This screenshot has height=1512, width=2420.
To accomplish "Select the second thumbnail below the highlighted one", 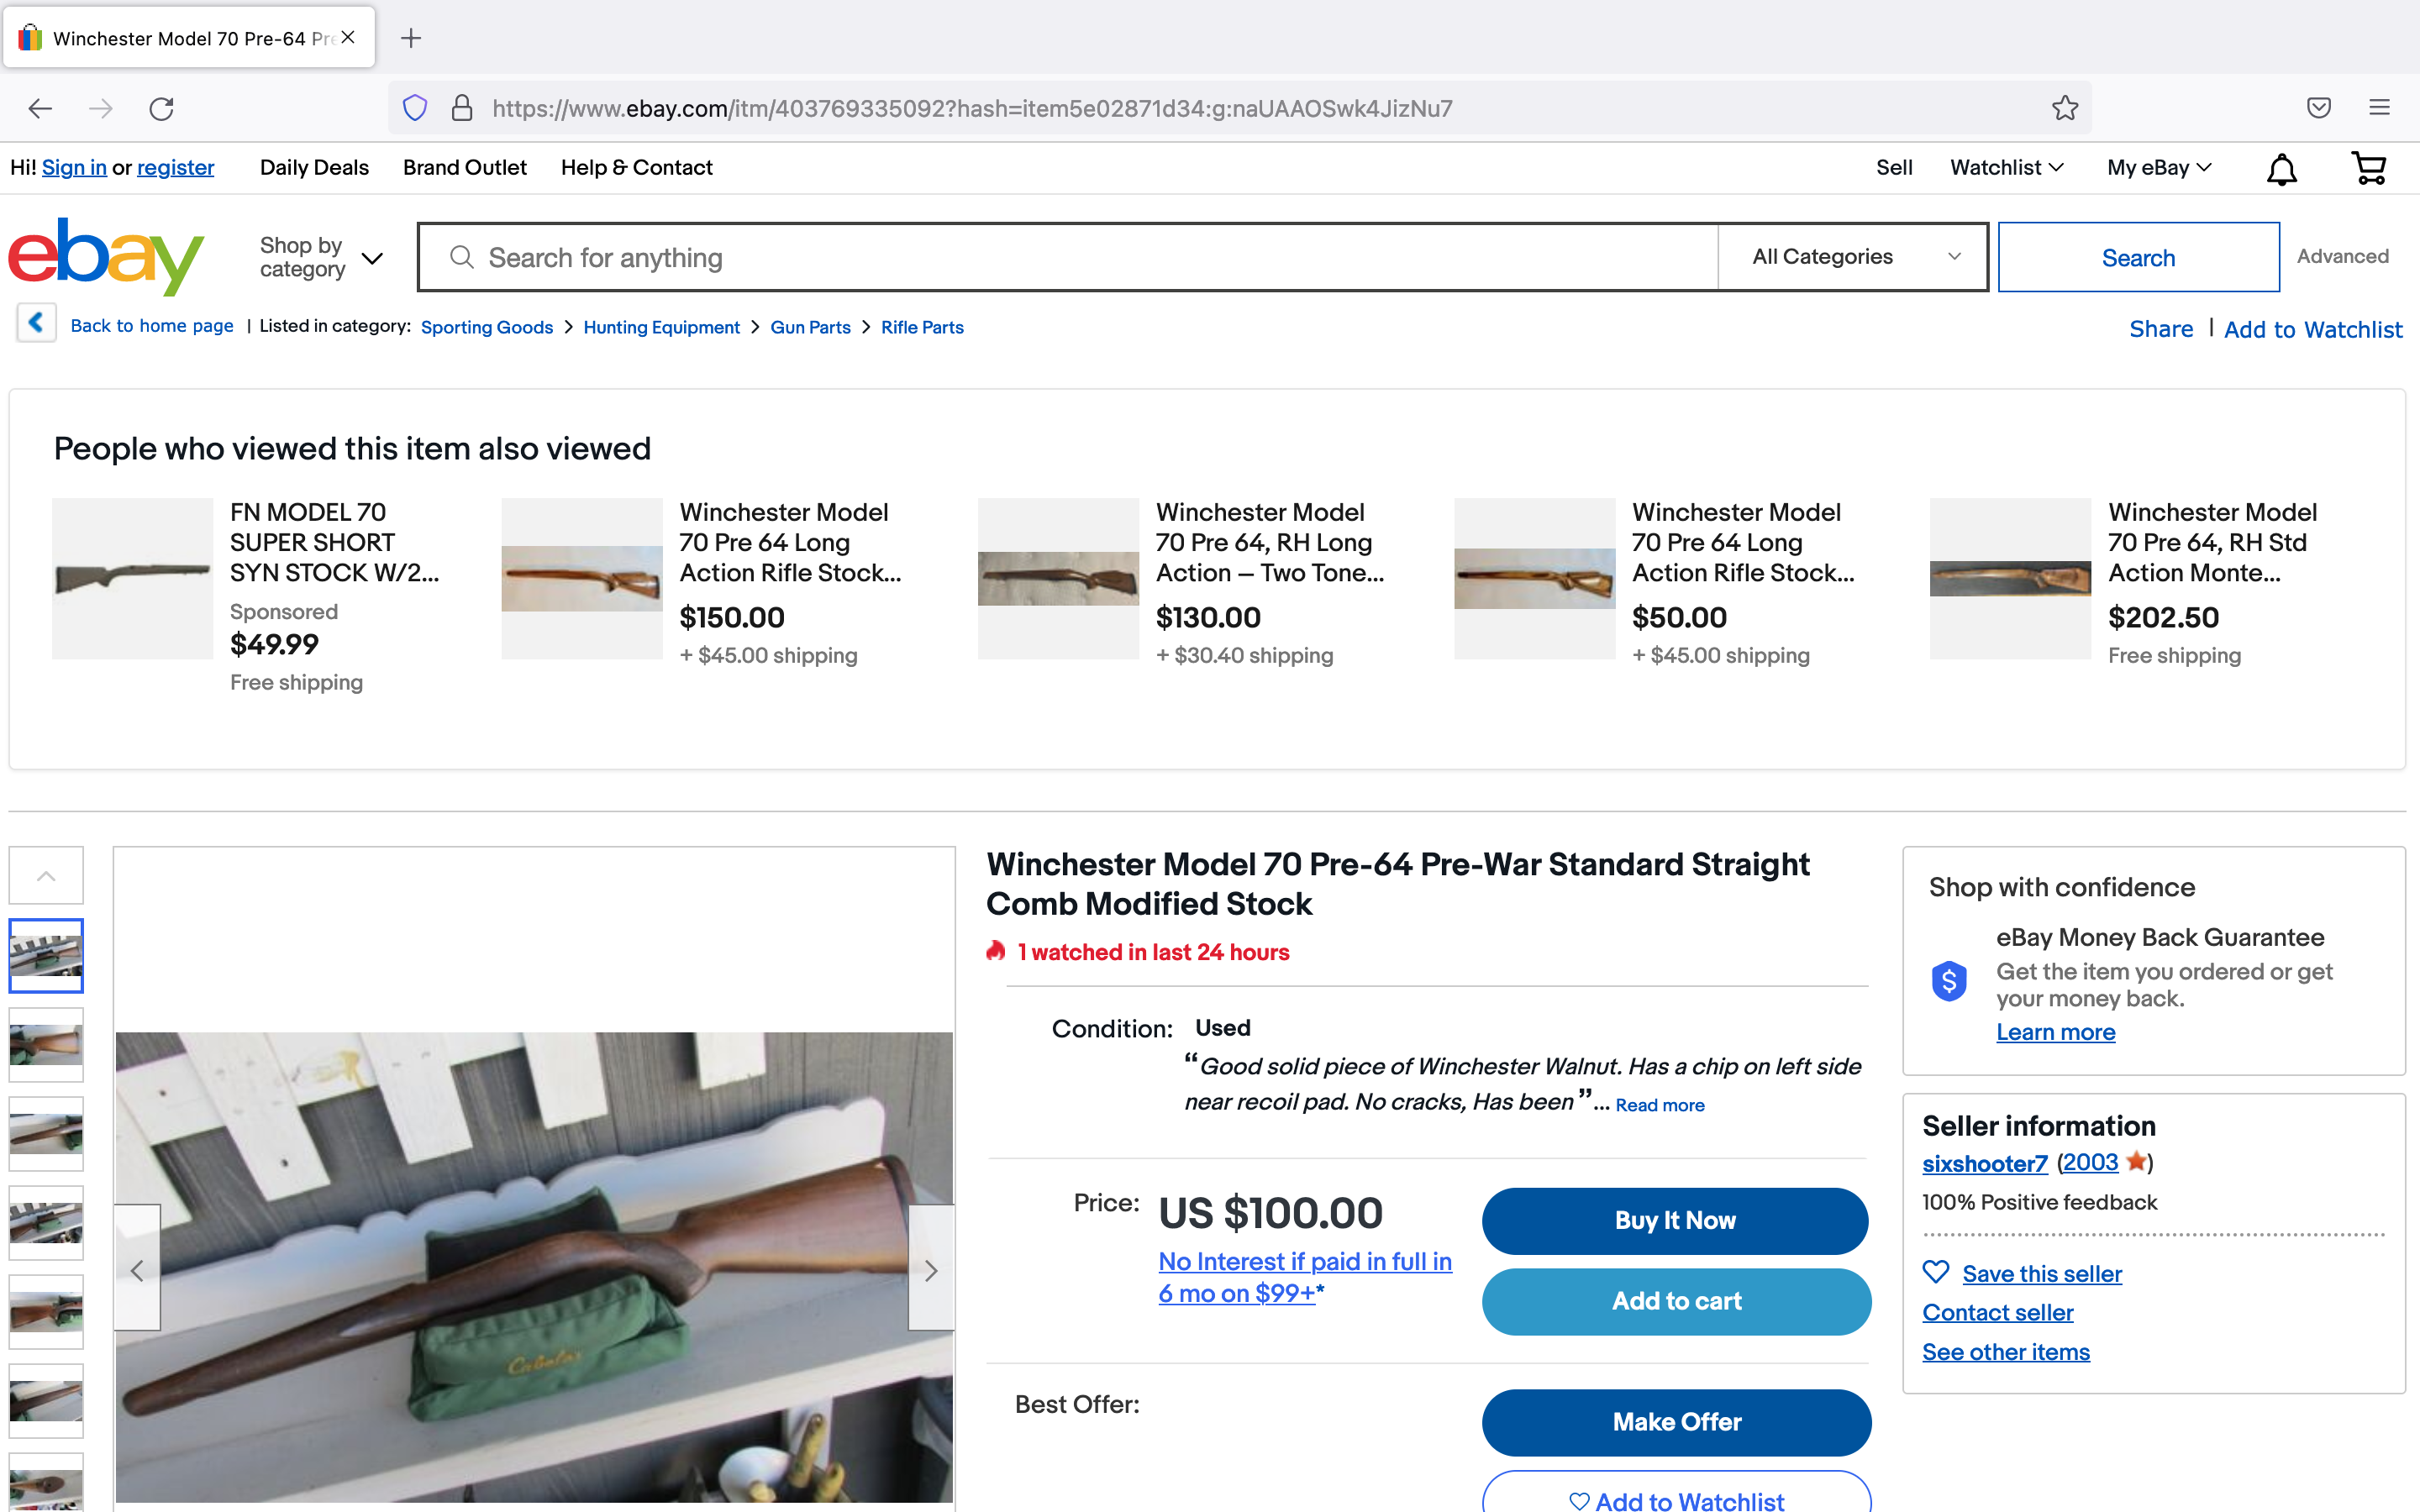I will click(46, 1134).
